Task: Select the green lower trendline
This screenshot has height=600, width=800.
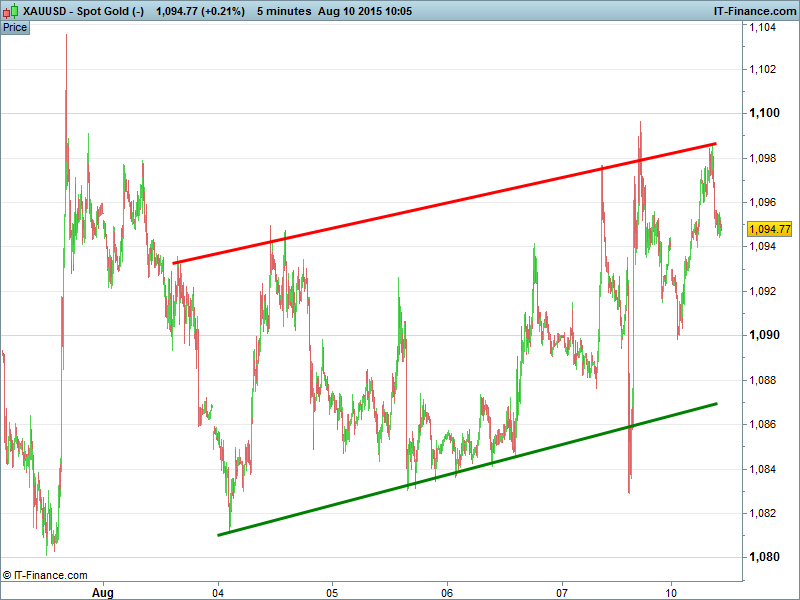Action: 467,469
